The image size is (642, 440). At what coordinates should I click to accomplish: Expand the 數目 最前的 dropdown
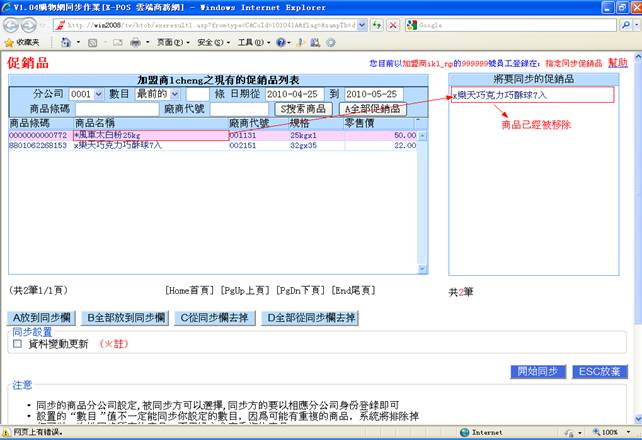pos(158,93)
